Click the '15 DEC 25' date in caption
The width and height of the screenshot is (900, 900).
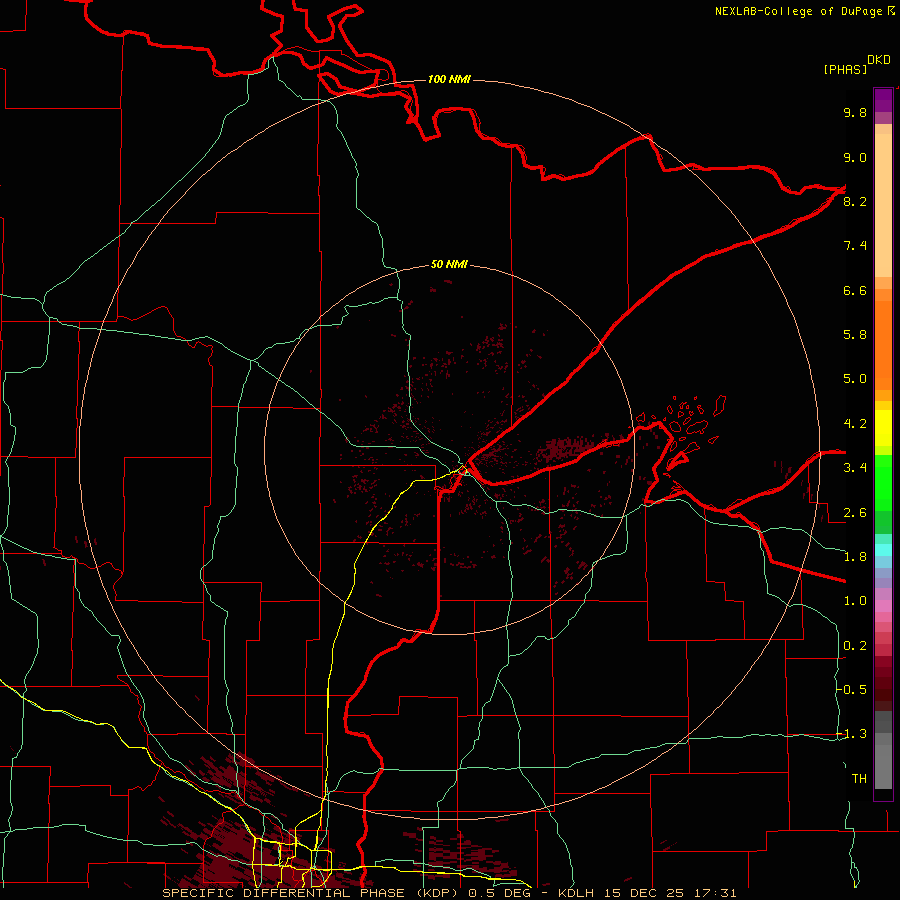click(643, 893)
